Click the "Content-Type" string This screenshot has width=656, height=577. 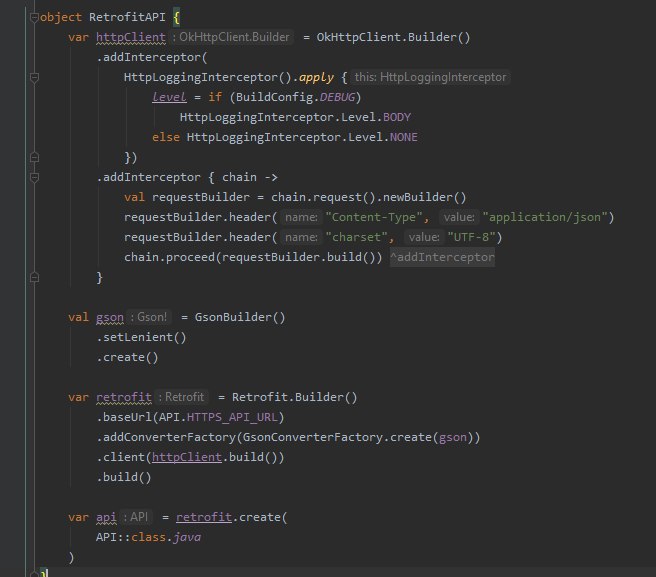click(x=374, y=217)
